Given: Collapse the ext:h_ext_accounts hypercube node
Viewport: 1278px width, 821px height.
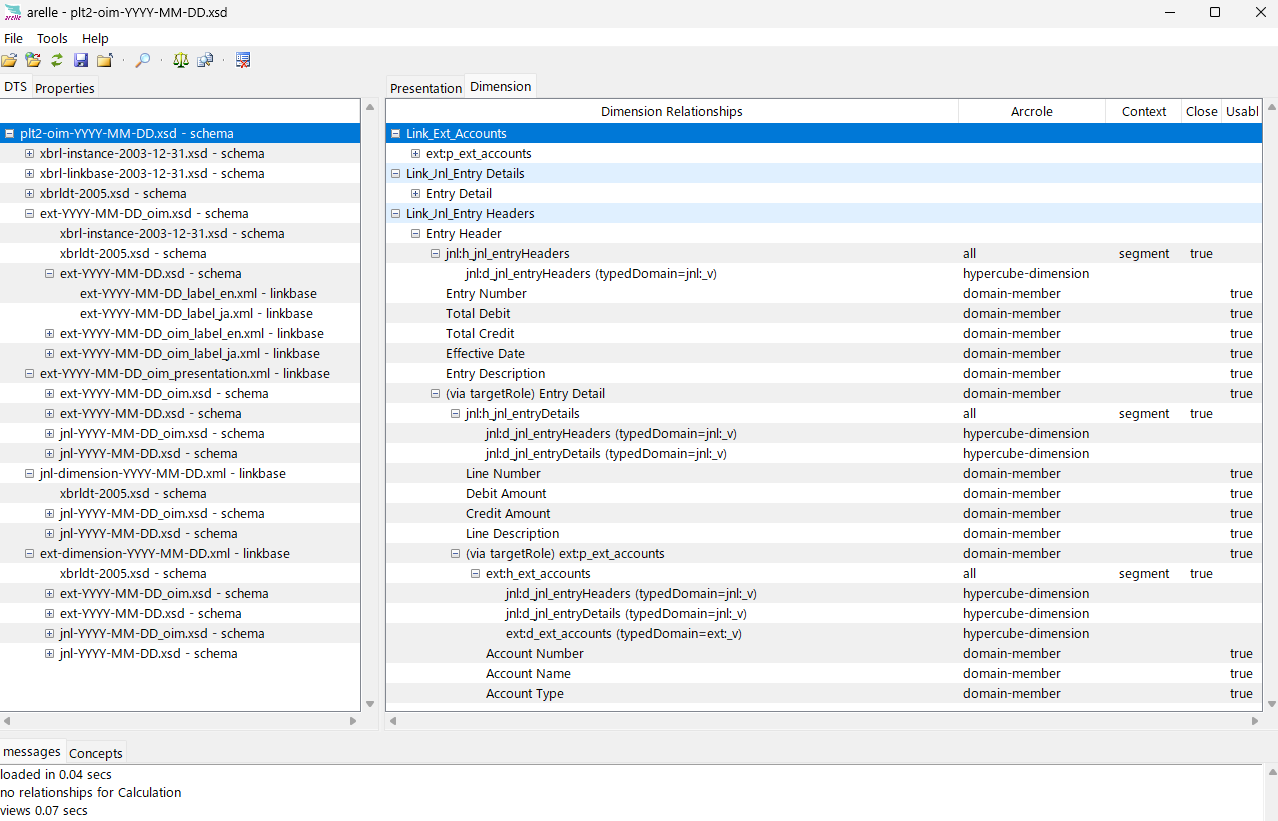Looking at the screenshot, I should tap(476, 573).
